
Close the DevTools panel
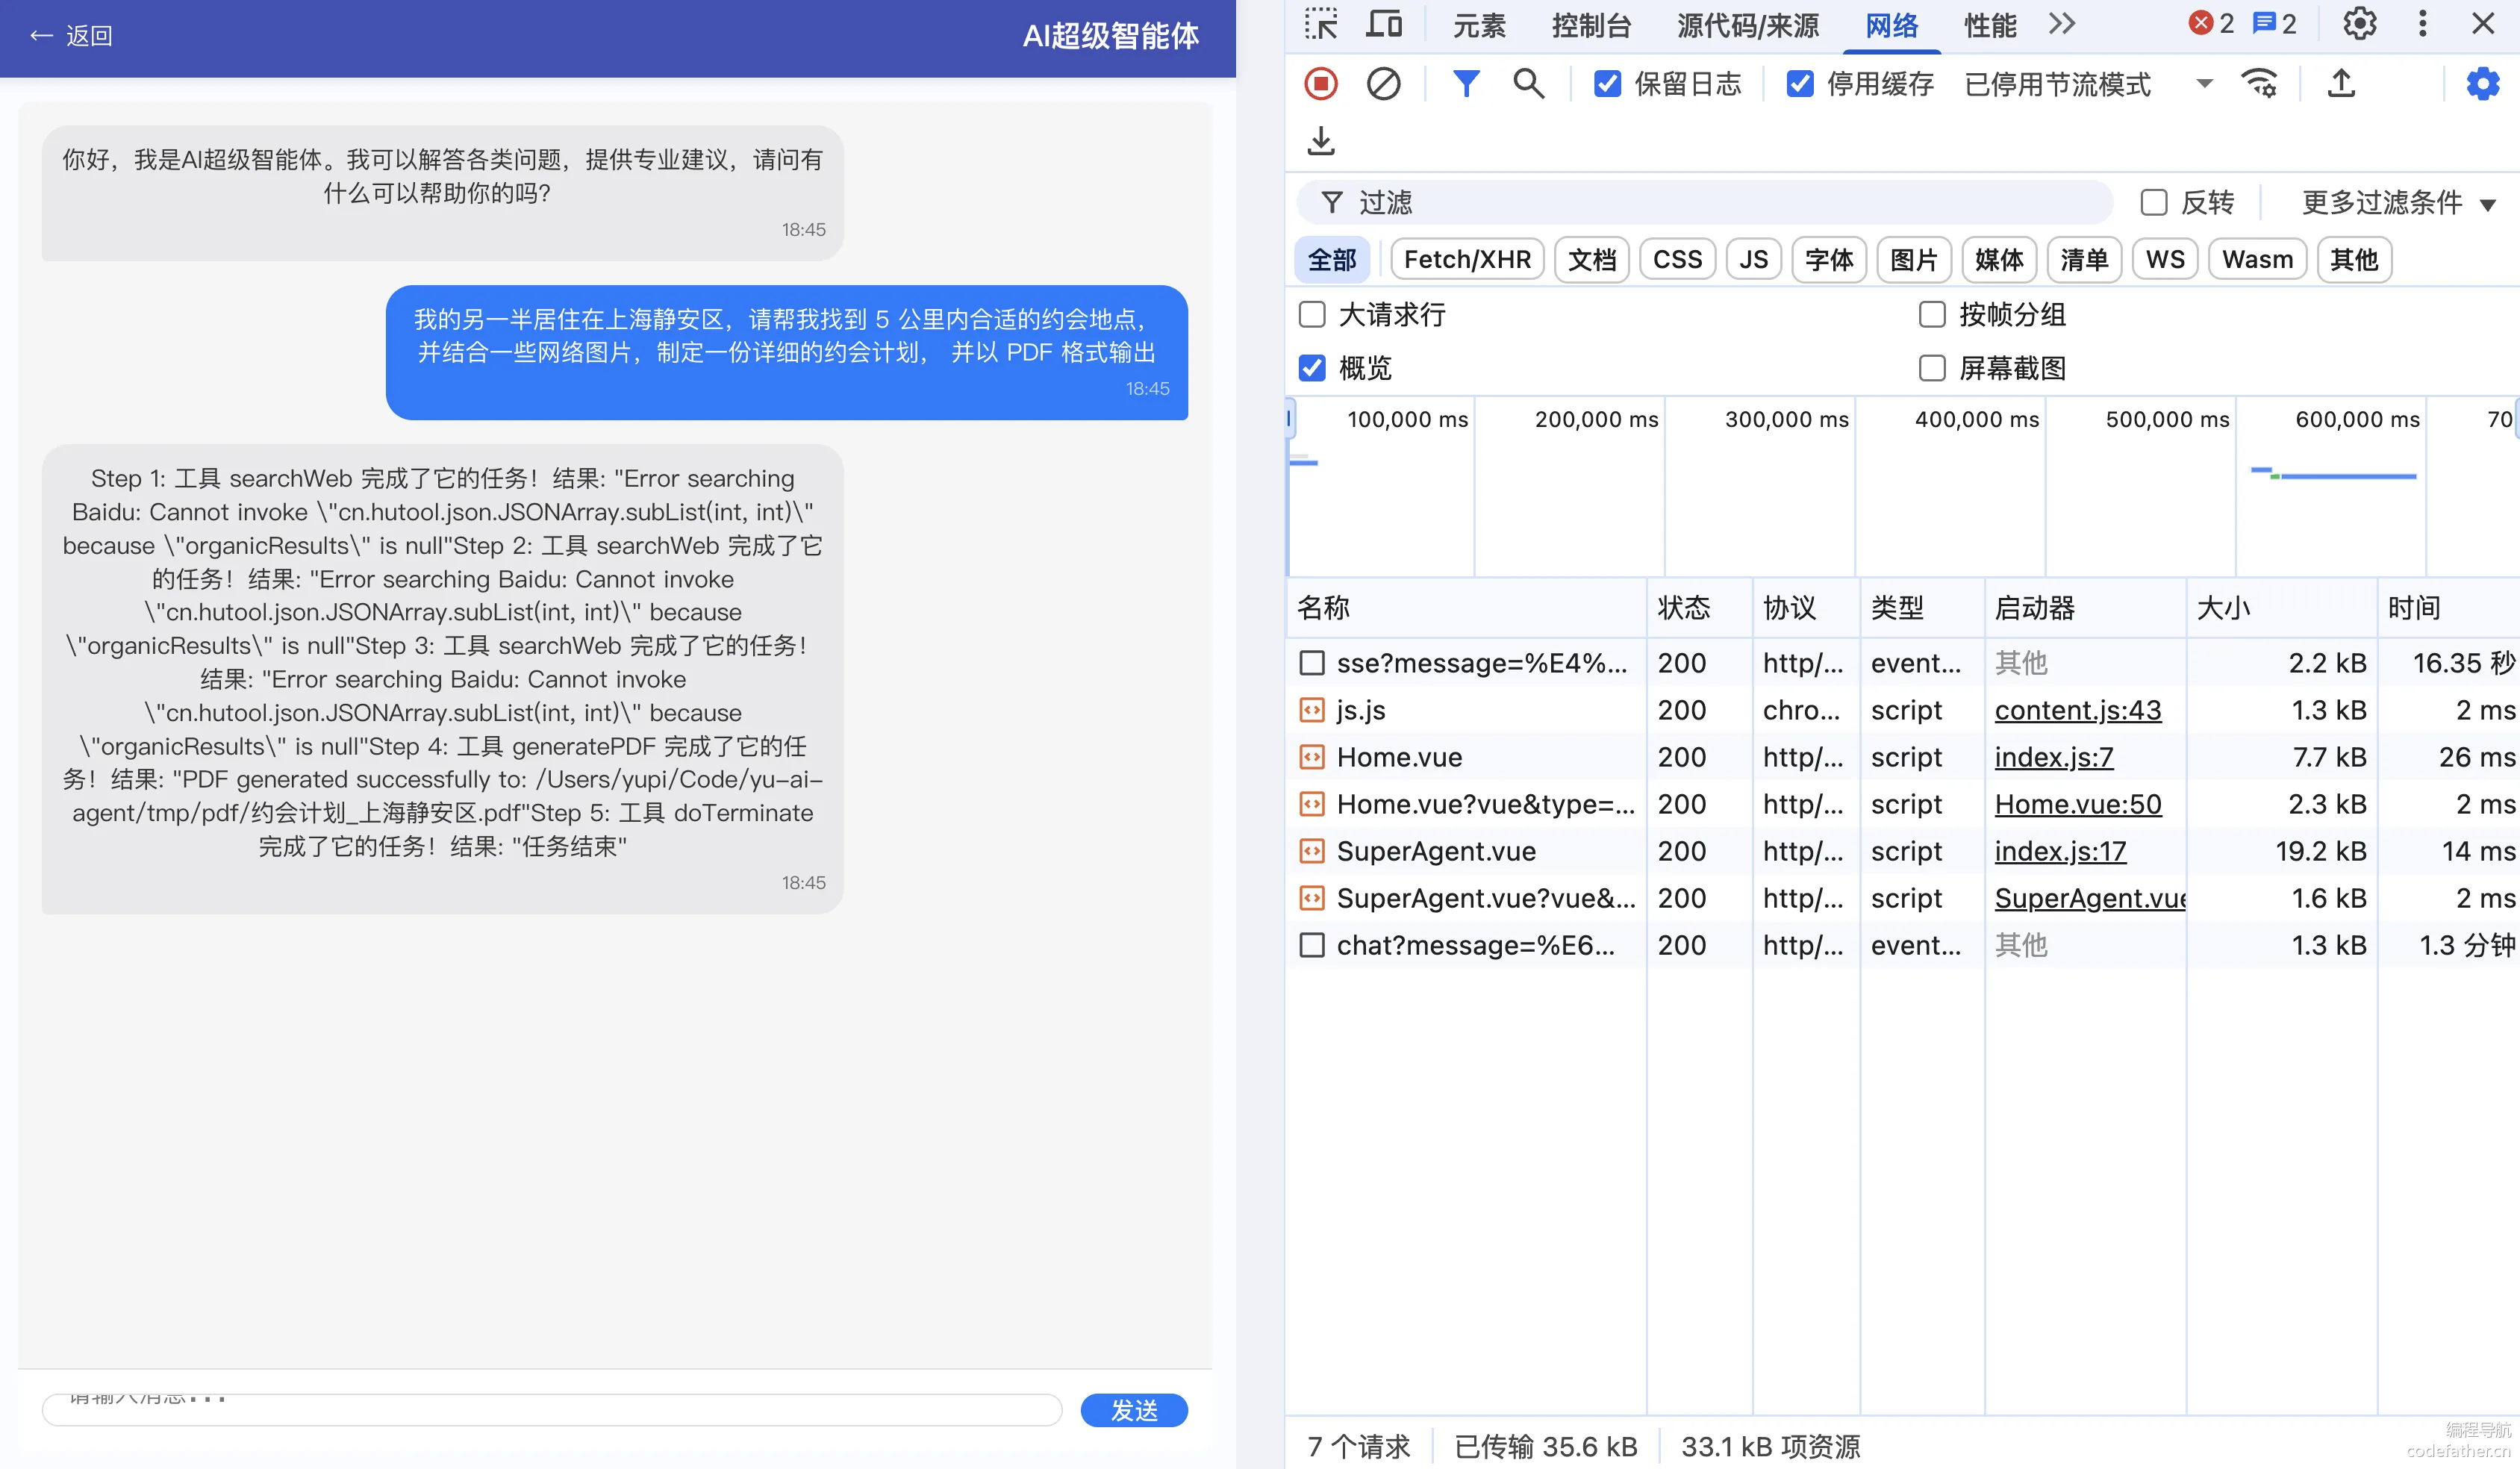(x=2483, y=24)
